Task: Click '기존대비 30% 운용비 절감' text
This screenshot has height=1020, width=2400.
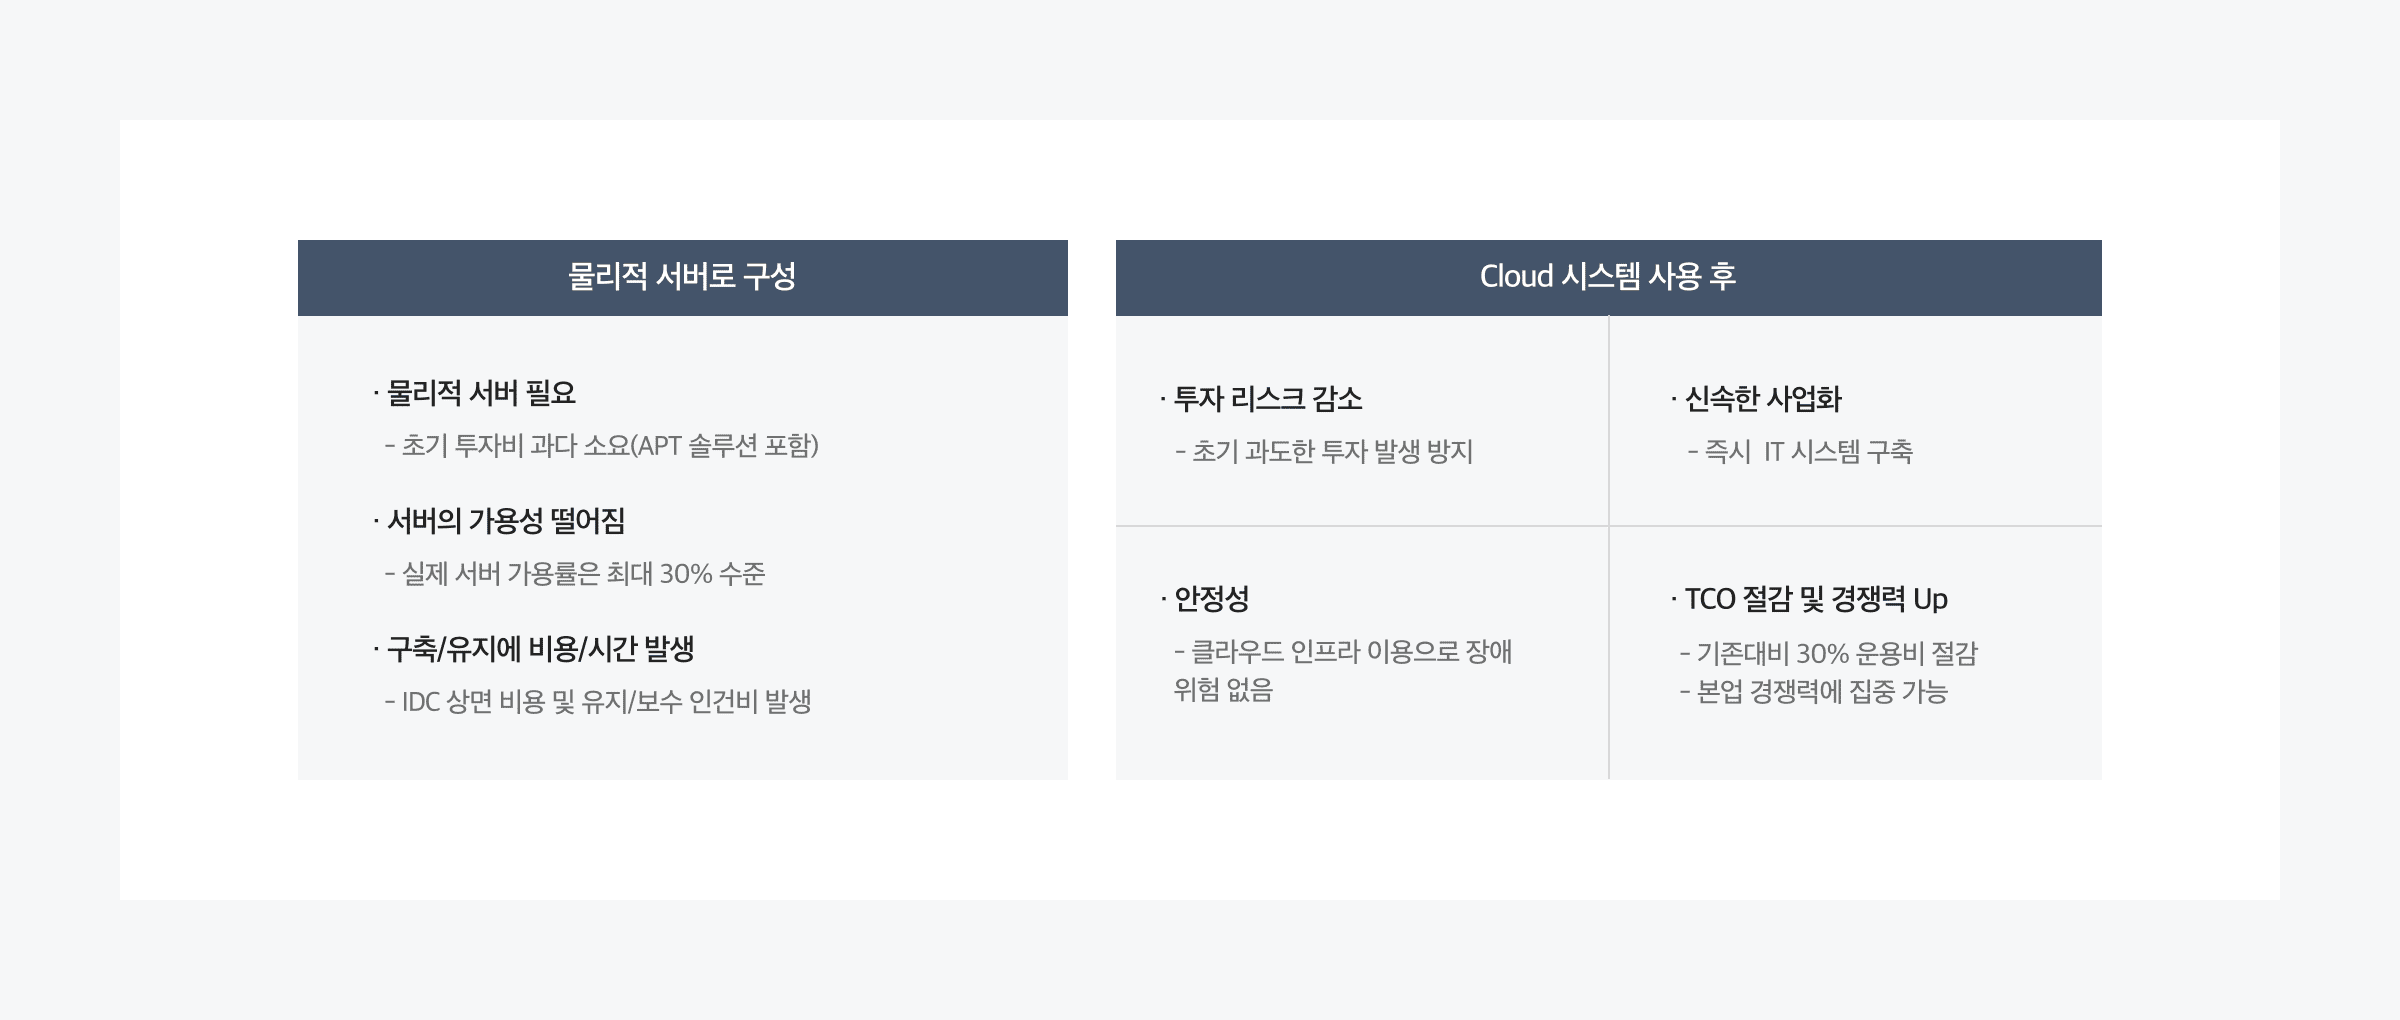Action: coord(1837,654)
